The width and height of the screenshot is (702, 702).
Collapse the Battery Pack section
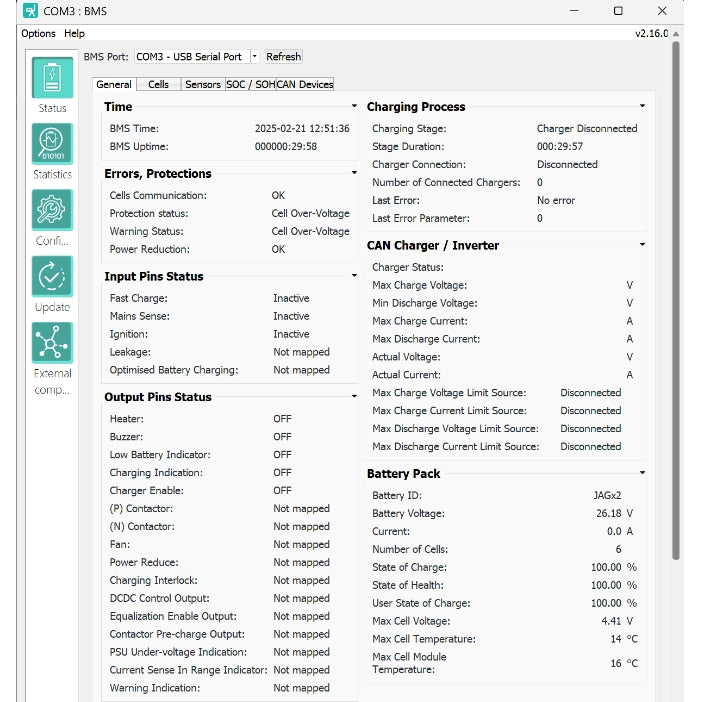point(642,473)
